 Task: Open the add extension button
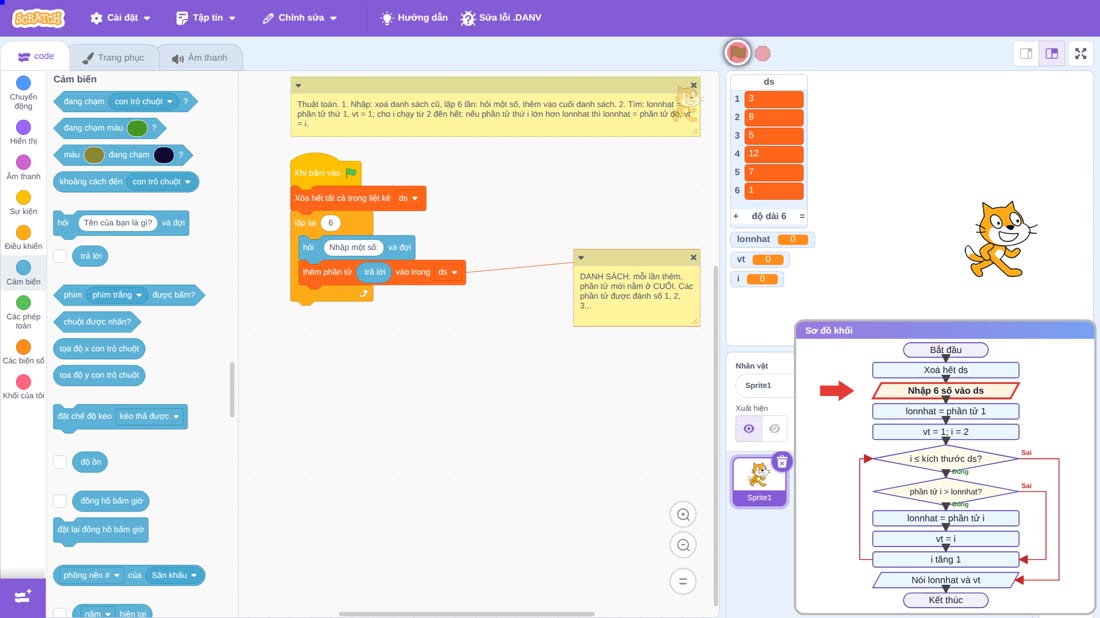tap(22, 597)
